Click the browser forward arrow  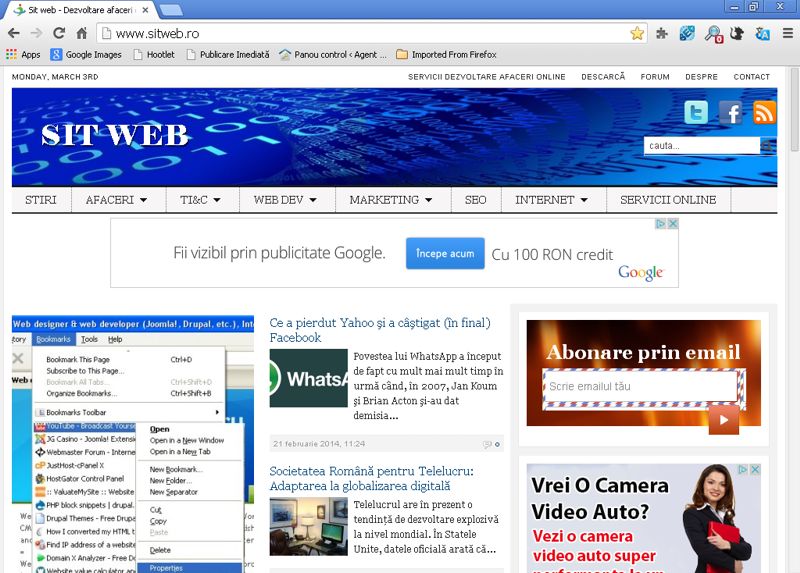(x=36, y=33)
